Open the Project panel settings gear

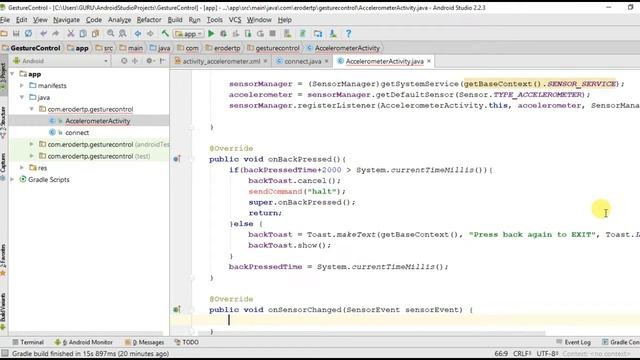(150, 61)
